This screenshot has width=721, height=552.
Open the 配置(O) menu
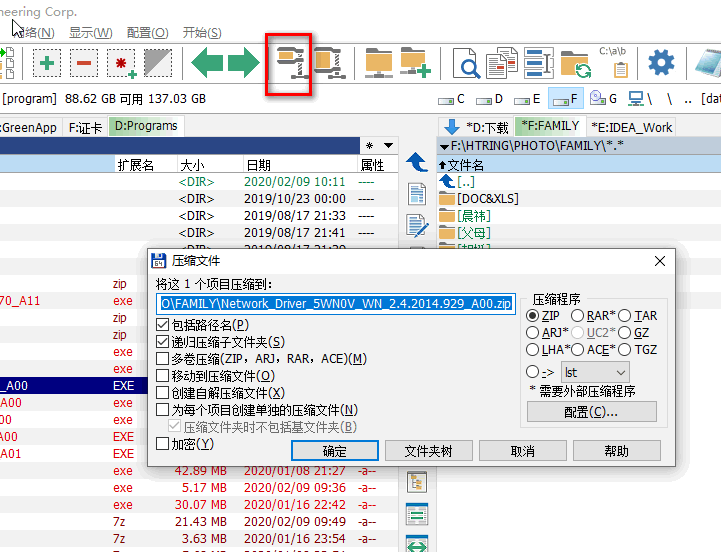[148, 33]
